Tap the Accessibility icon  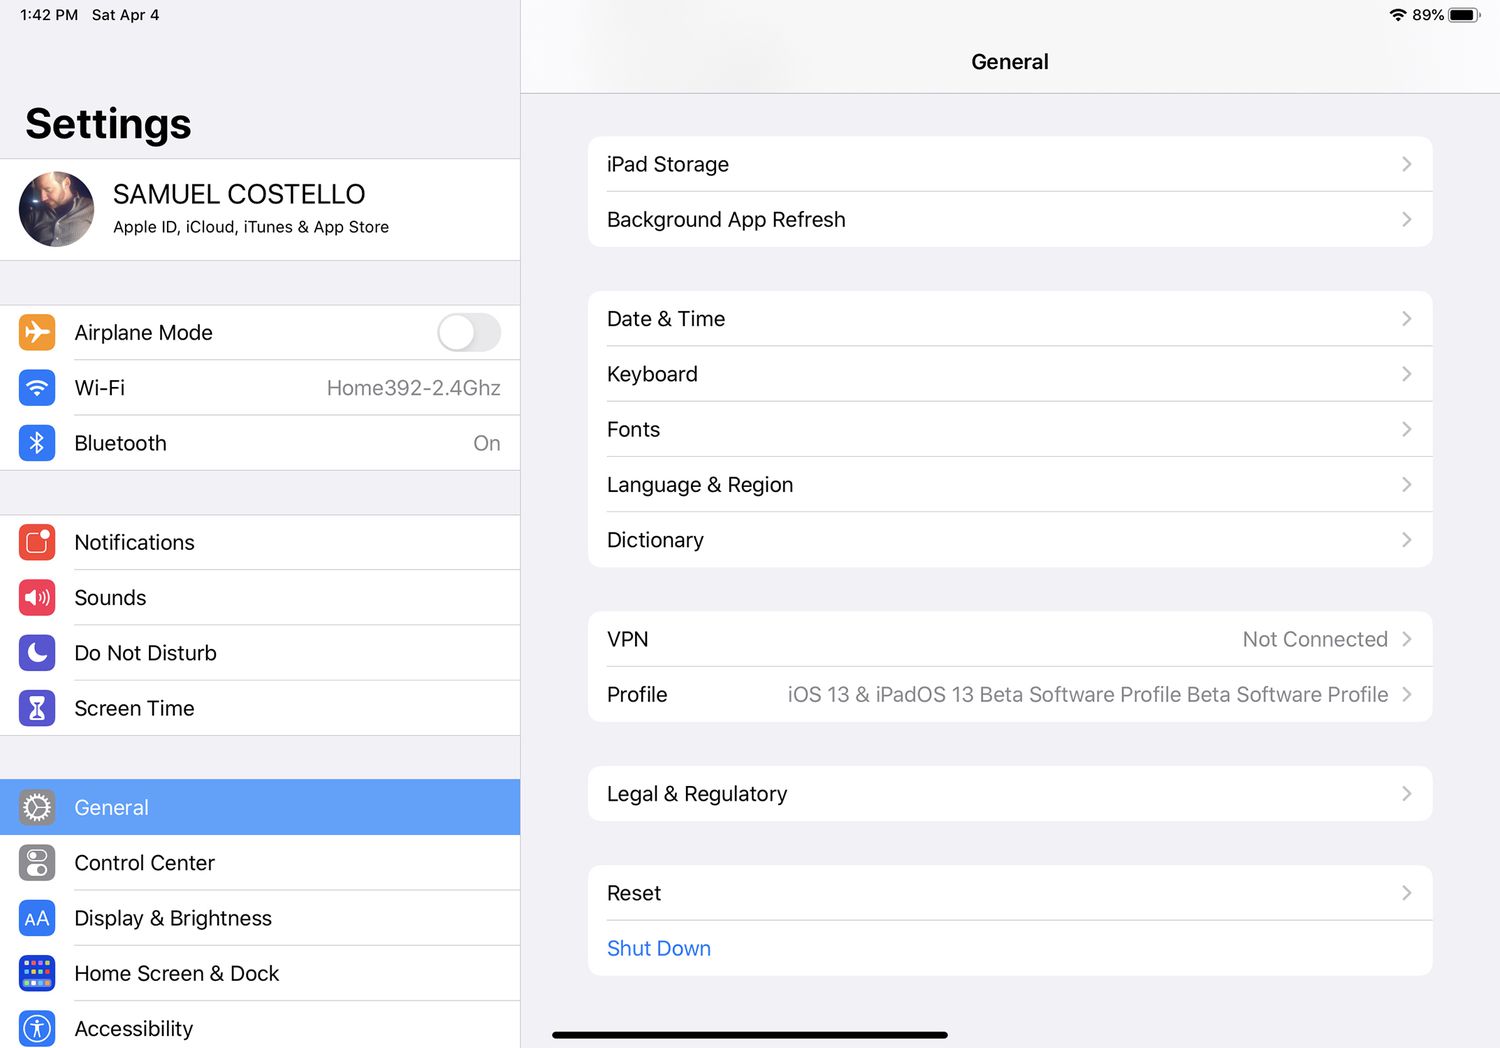[37, 1028]
